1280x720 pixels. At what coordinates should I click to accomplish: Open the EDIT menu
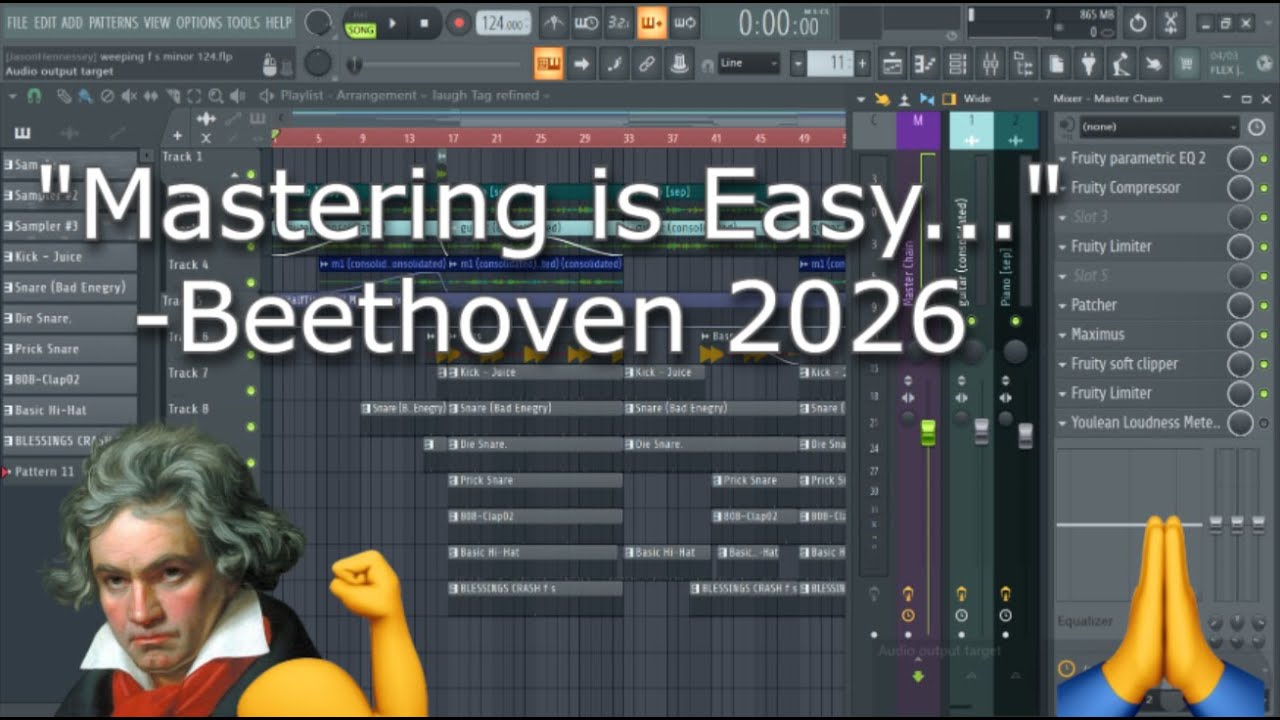tap(45, 22)
